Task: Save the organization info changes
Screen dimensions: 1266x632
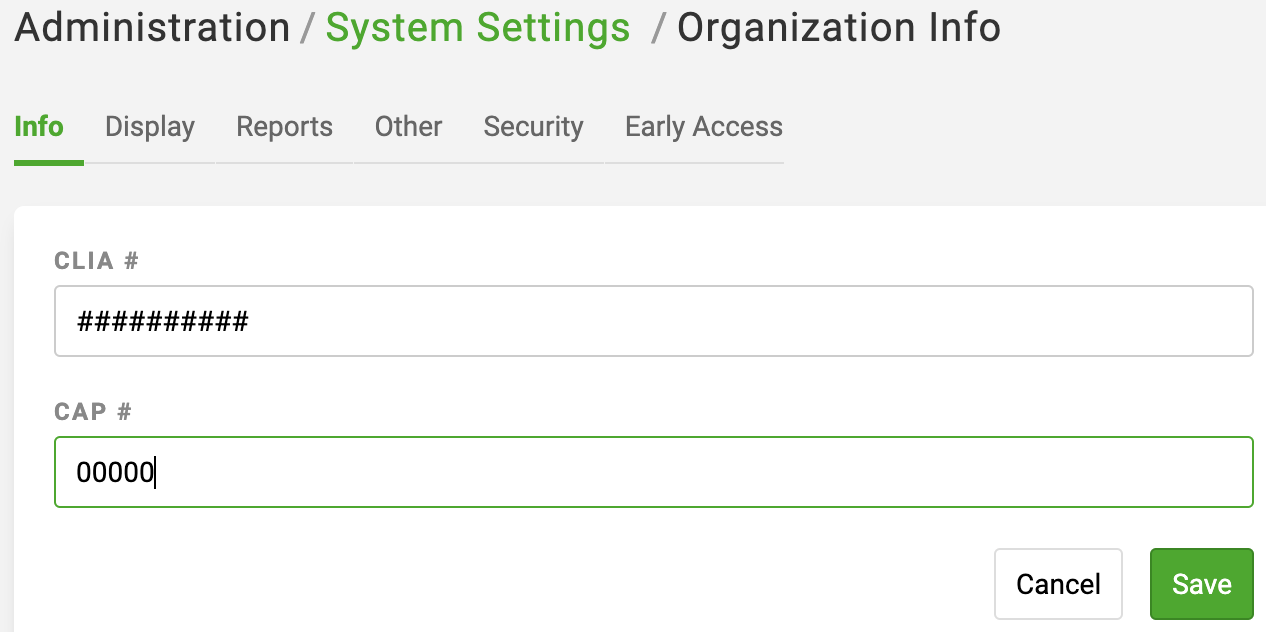Action: [x=1201, y=584]
